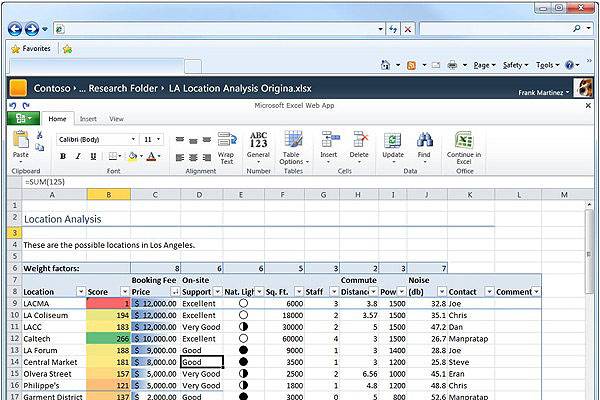This screenshot has width=600, height=400.
Task: Click the Contoso breadcrumb link
Action: (52, 88)
